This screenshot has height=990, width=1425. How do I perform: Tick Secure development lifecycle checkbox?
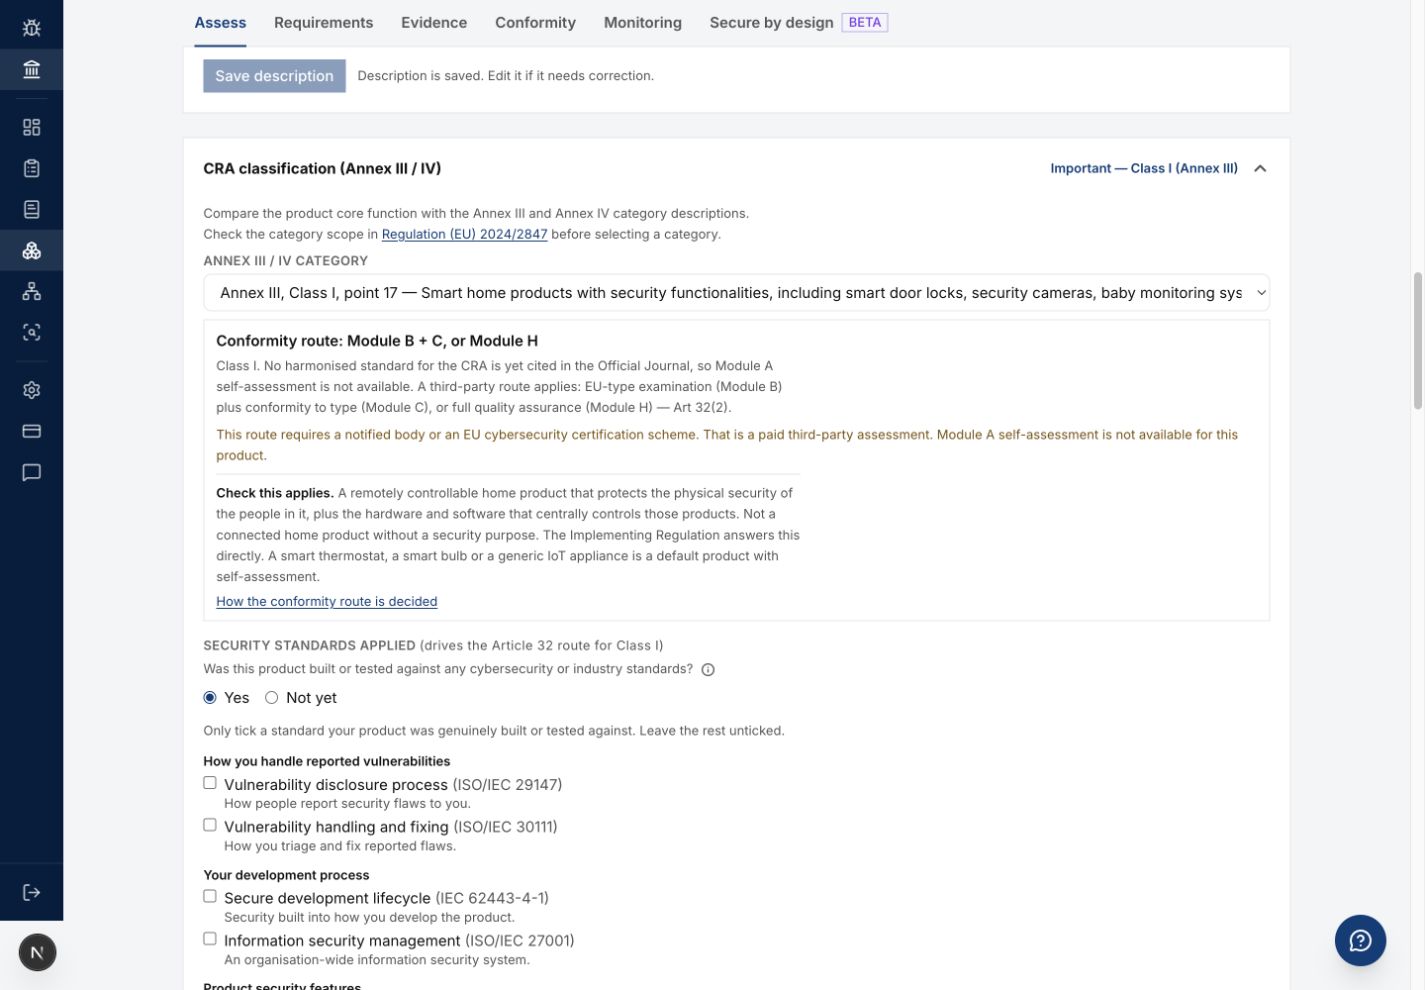[210, 896]
